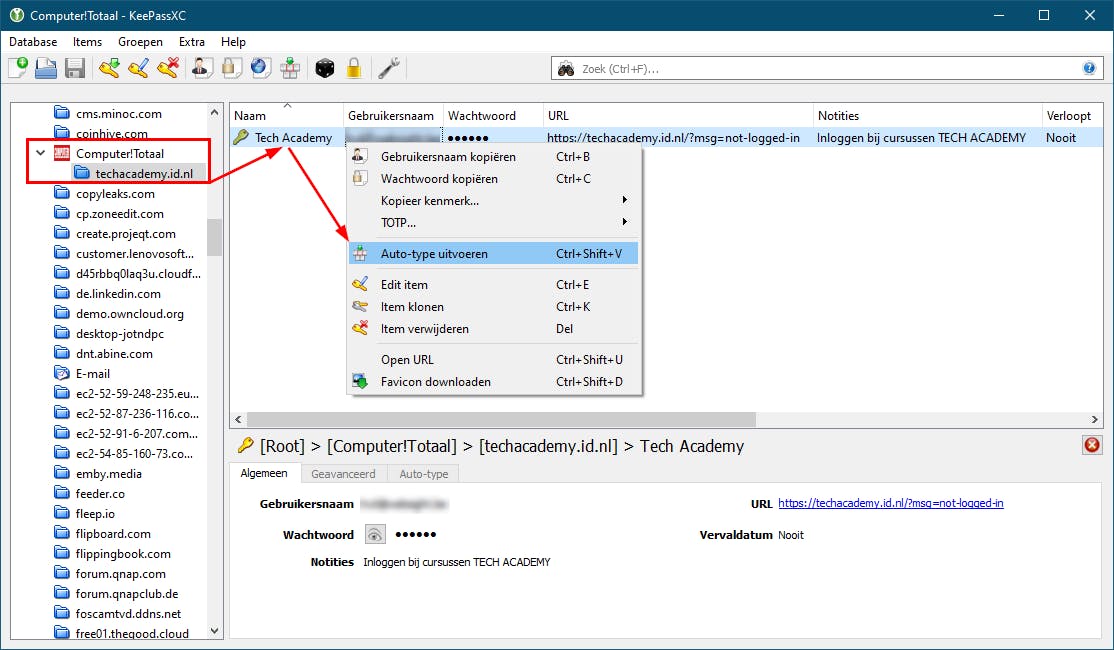Open the Kopieer kenmerk submenu

coord(493,200)
